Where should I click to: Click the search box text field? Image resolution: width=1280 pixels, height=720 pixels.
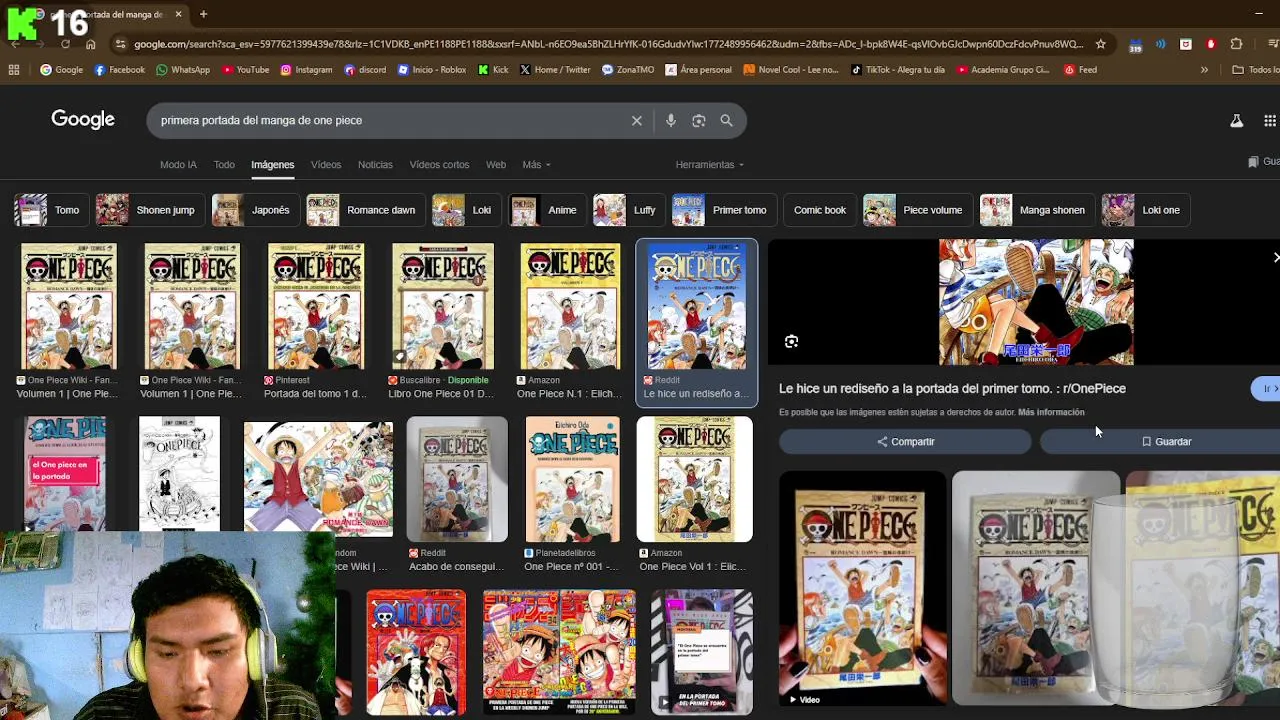pos(390,120)
